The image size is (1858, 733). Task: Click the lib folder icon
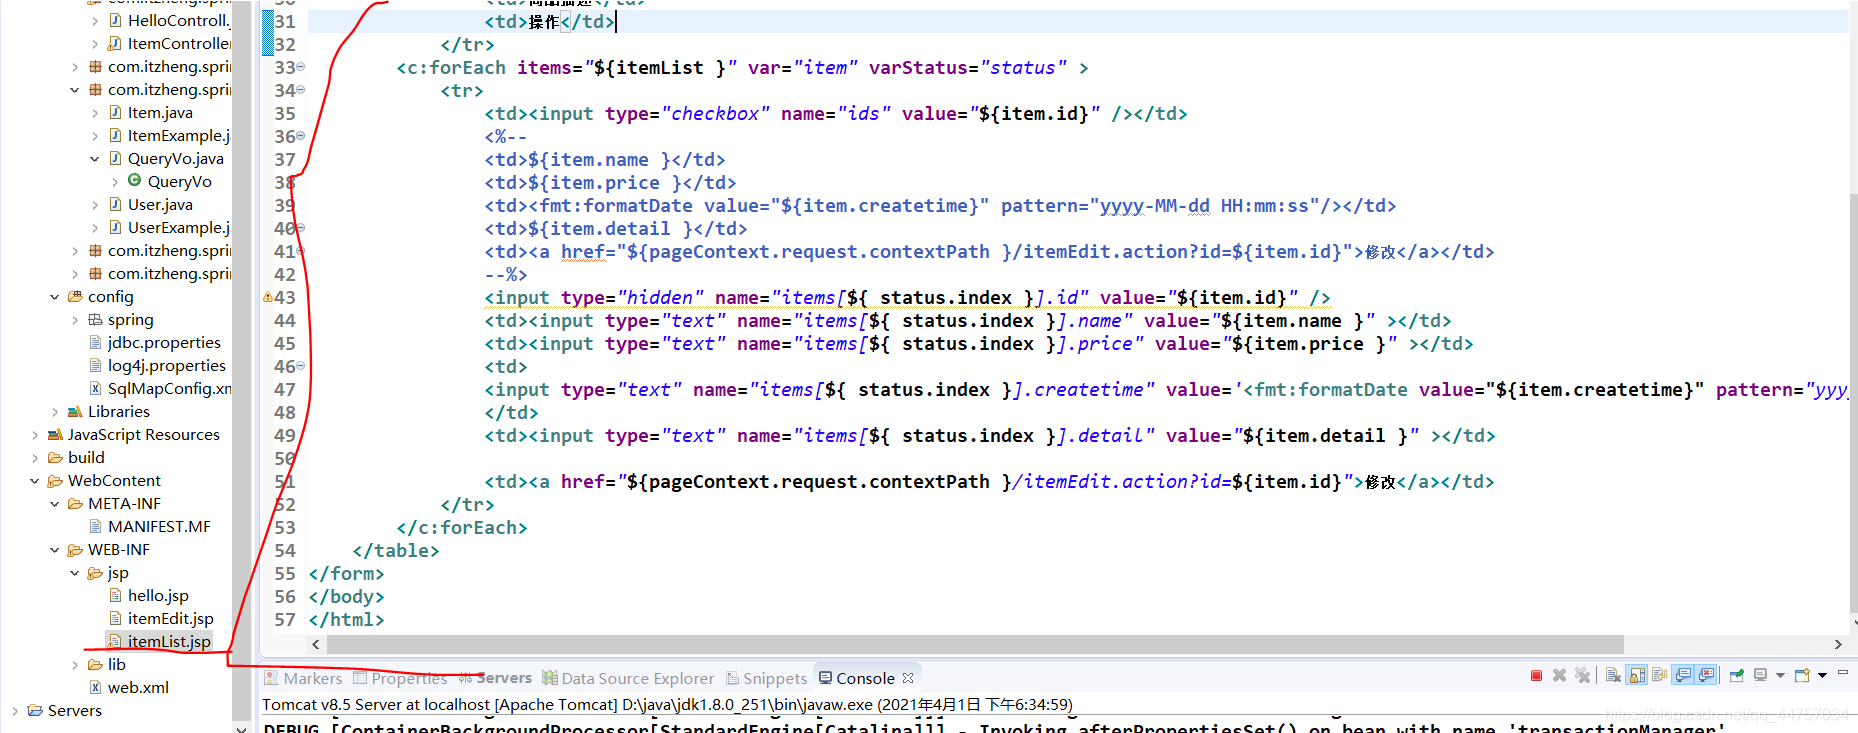pyautogui.click(x=95, y=664)
